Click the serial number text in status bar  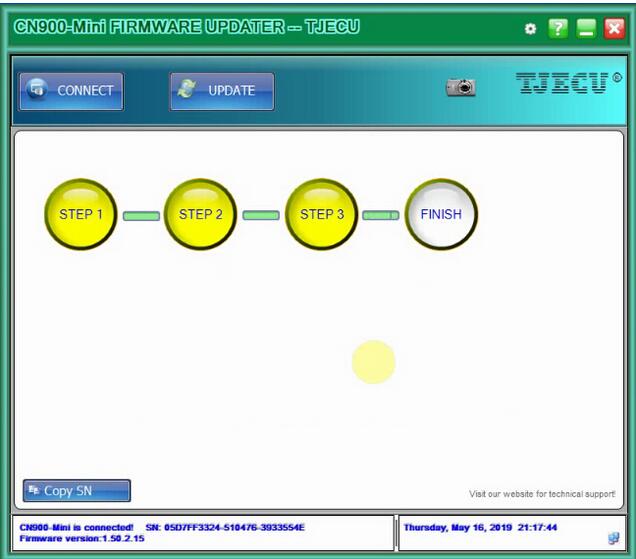225,527
